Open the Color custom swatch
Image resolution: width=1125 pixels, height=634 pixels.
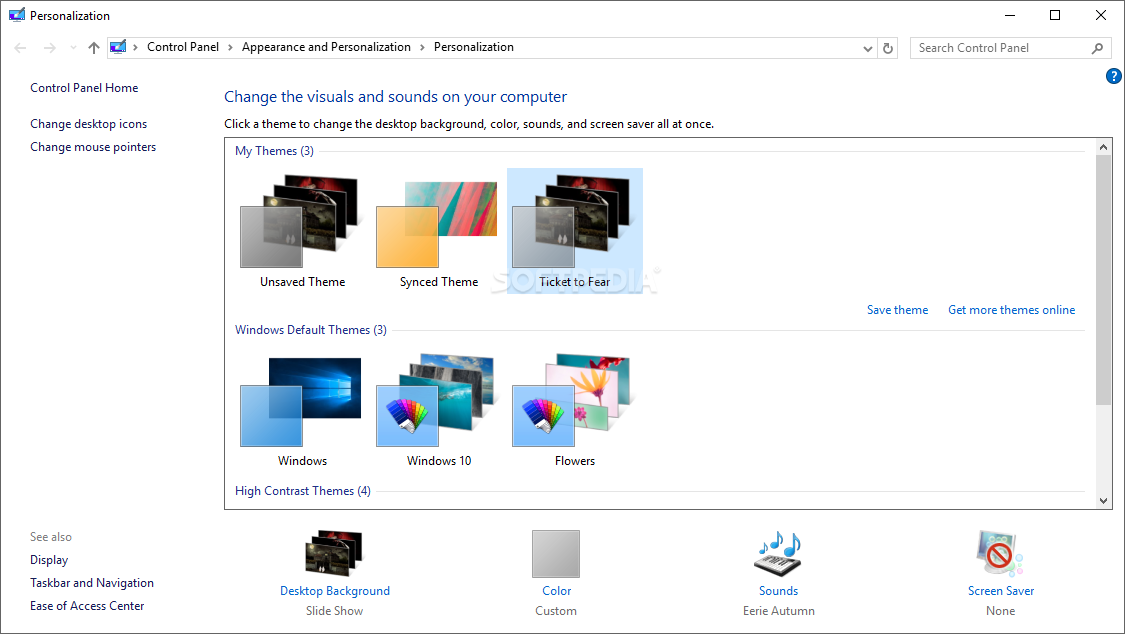point(556,554)
